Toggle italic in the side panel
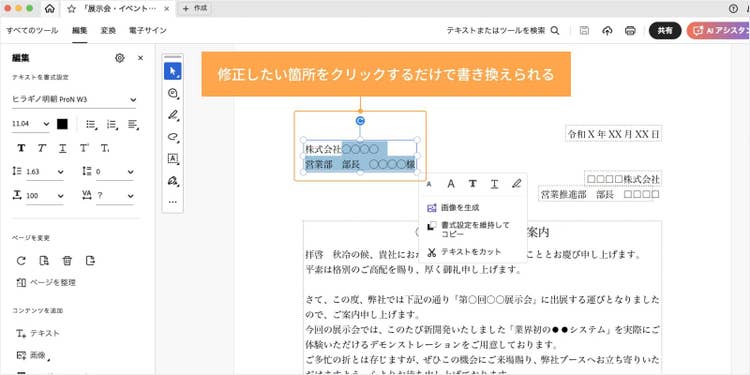750x375 pixels. [x=42, y=148]
